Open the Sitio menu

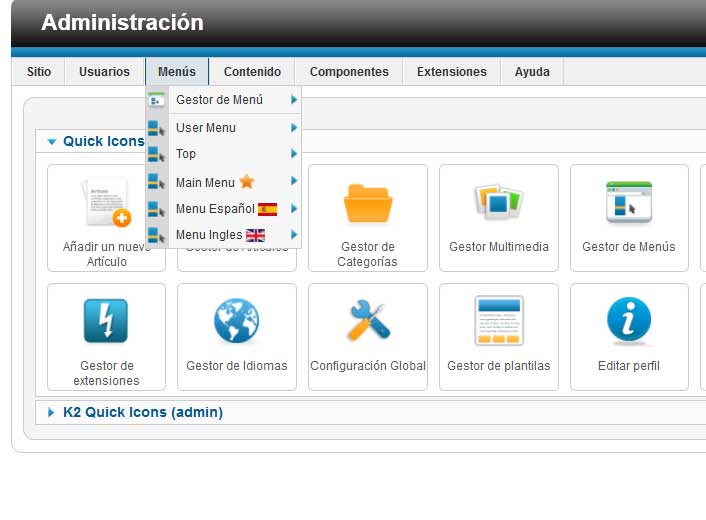pos(39,72)
